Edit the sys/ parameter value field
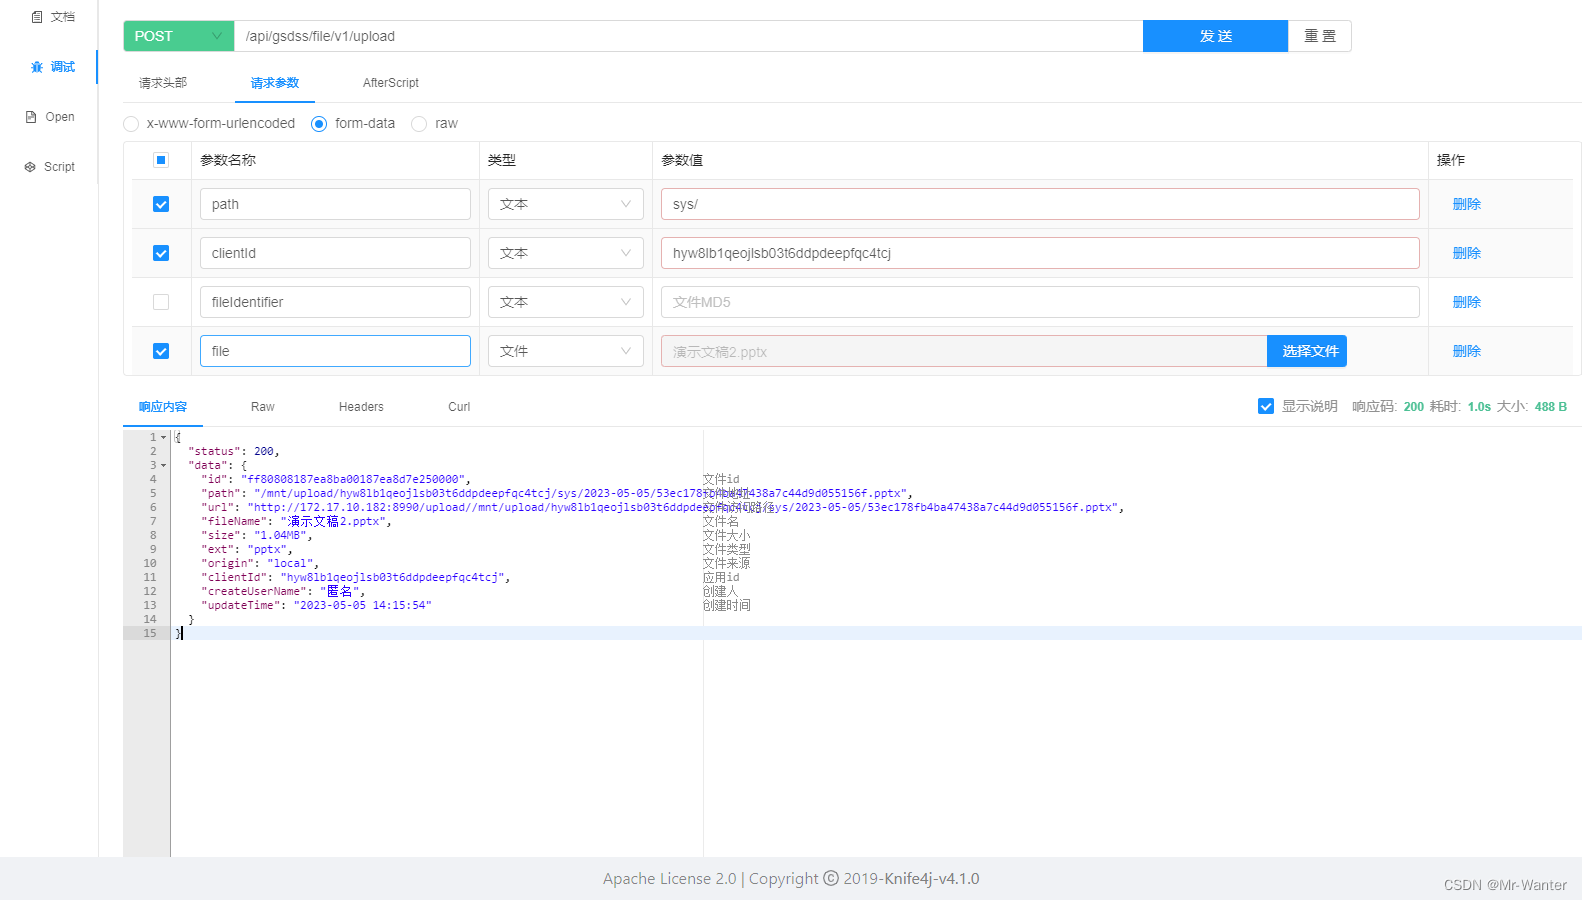The width and height of the screenshot is (1582, 900). (x=1040, y=204)
